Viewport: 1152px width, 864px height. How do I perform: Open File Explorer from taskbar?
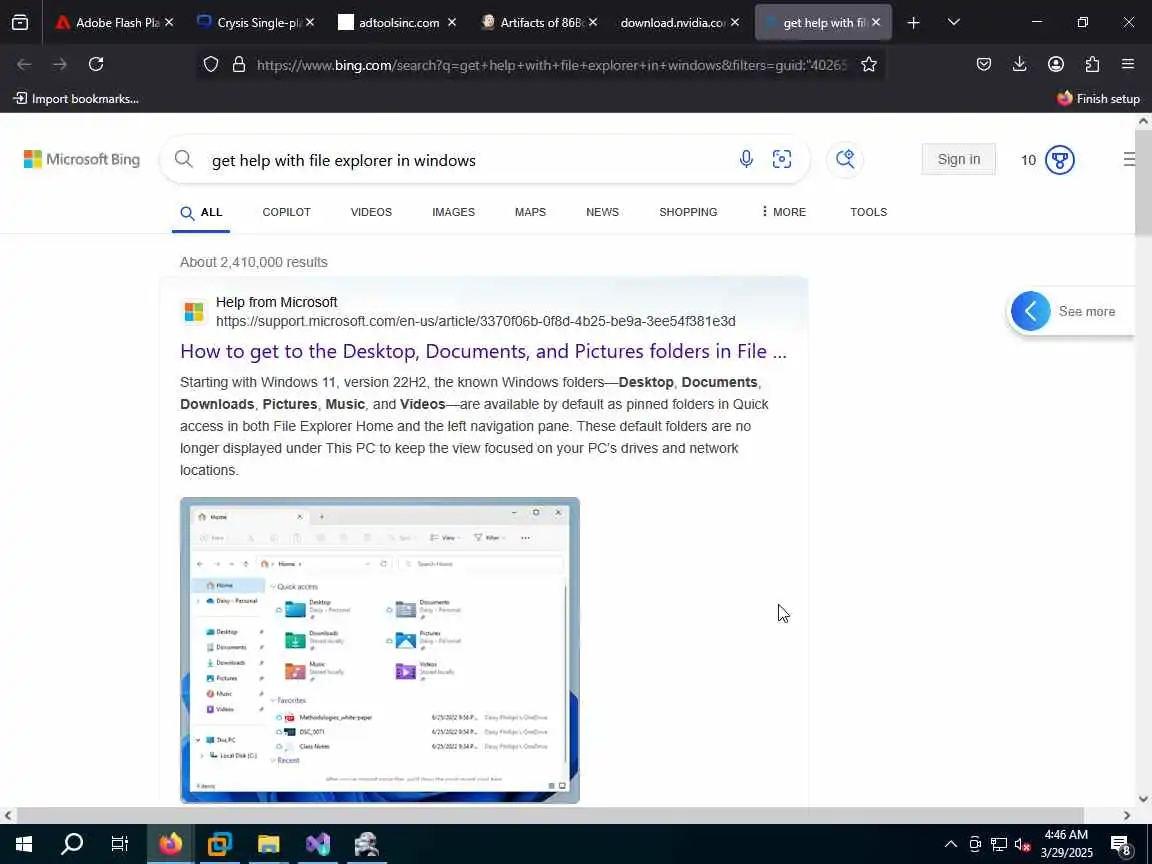pyautogui.click(x=269, y=844)
